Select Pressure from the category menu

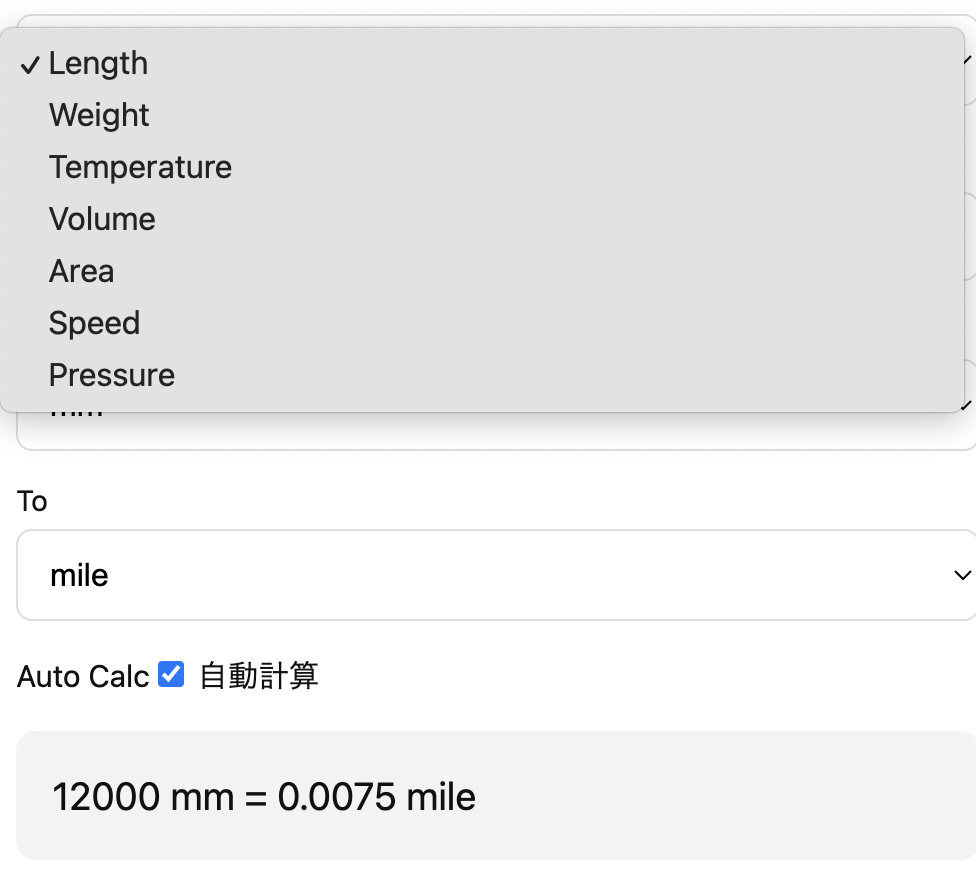pos(111,374)
